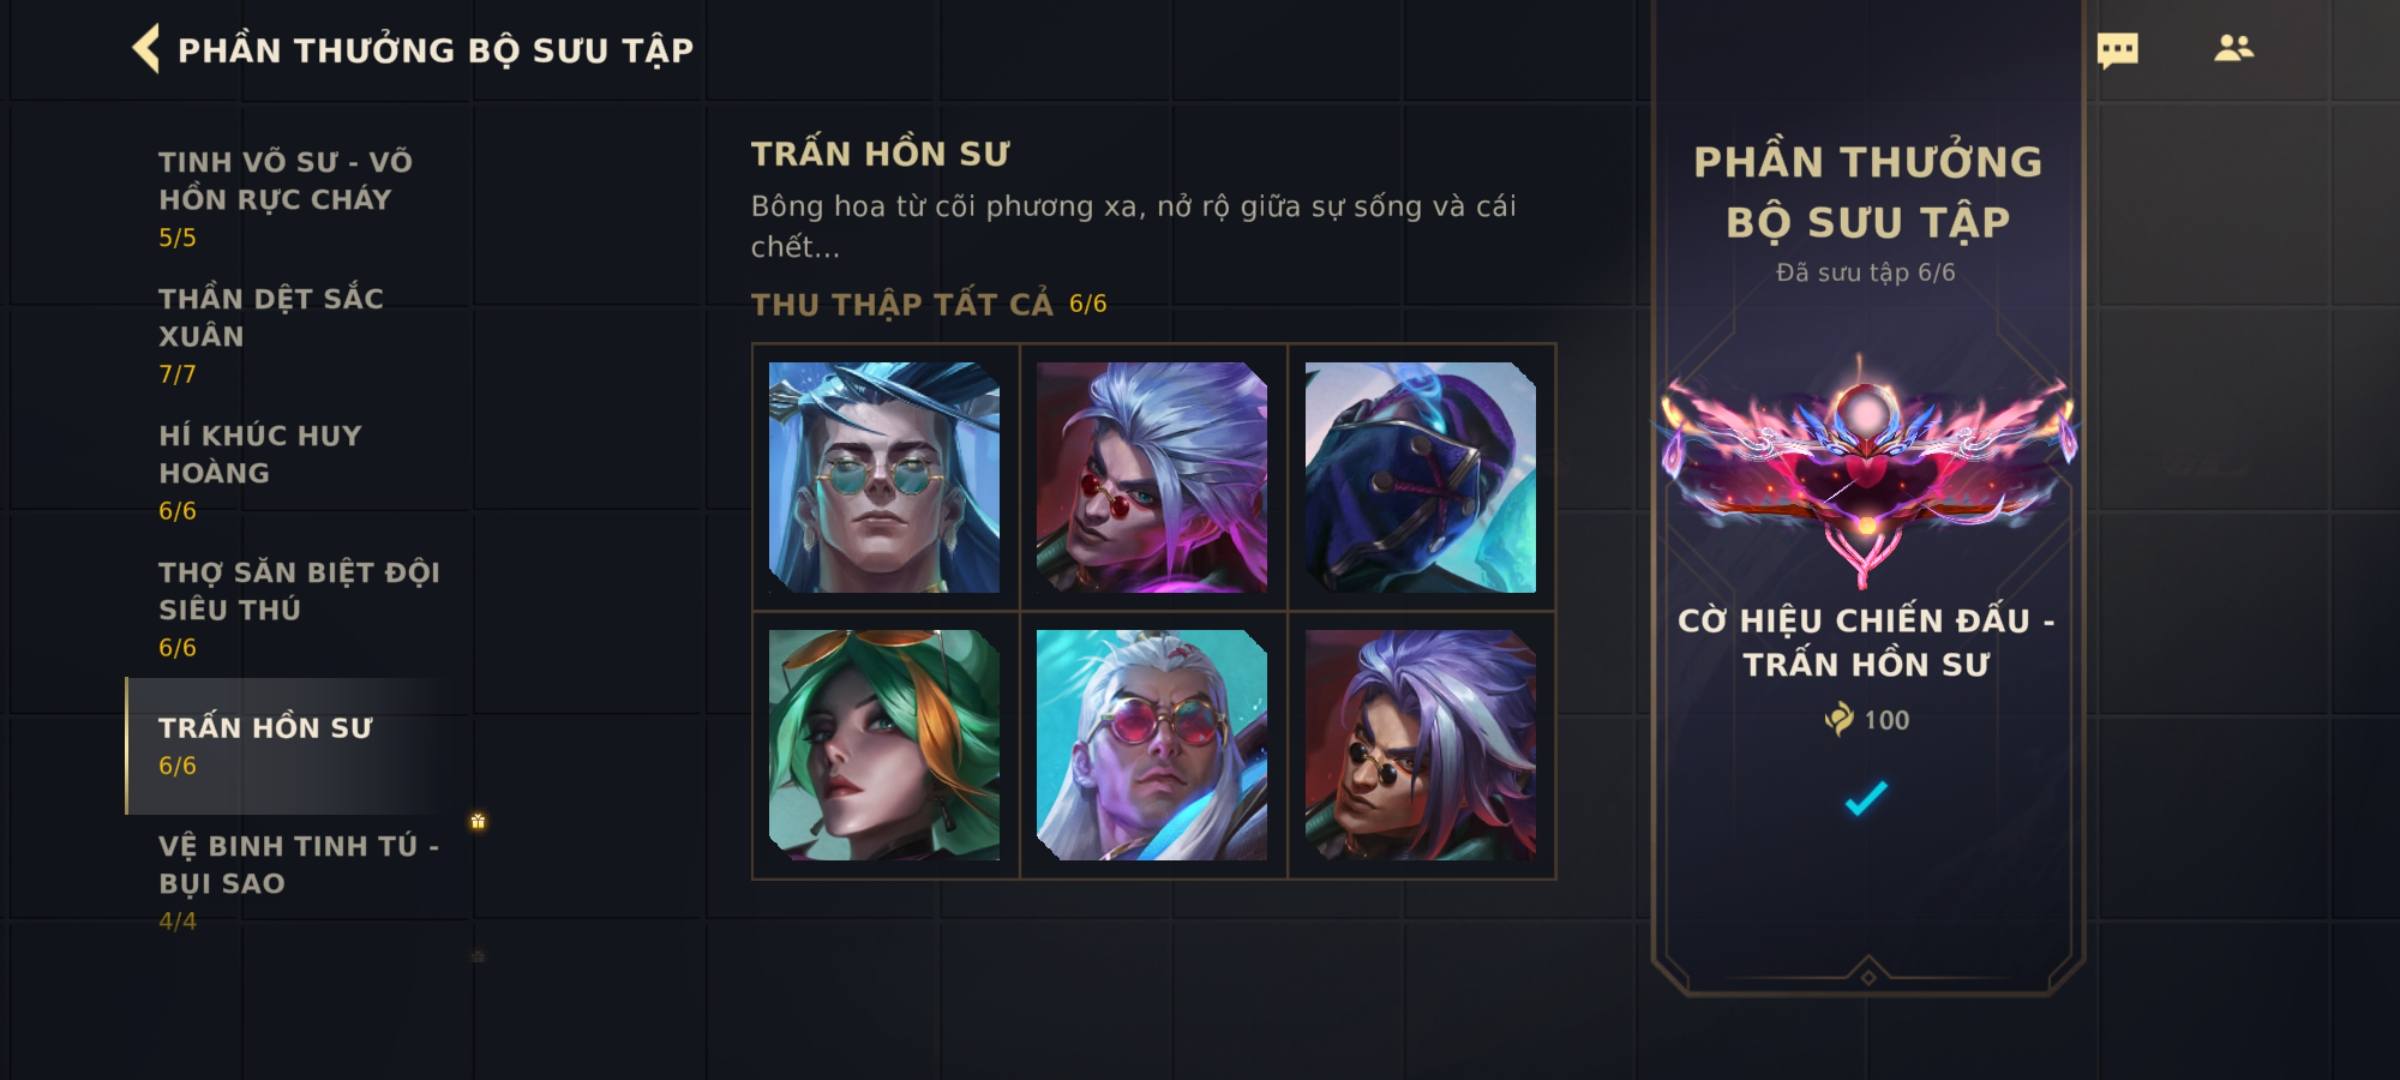Open Vệ Binh Tinh Tú - Bụi Sao collection
The image size is (2400, 1080).
[x=298, y=882]
